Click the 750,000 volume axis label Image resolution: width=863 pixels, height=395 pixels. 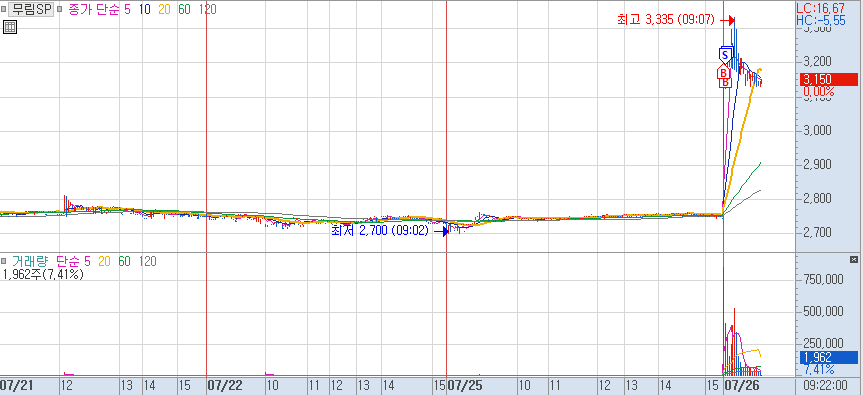(x=823, y=279)
